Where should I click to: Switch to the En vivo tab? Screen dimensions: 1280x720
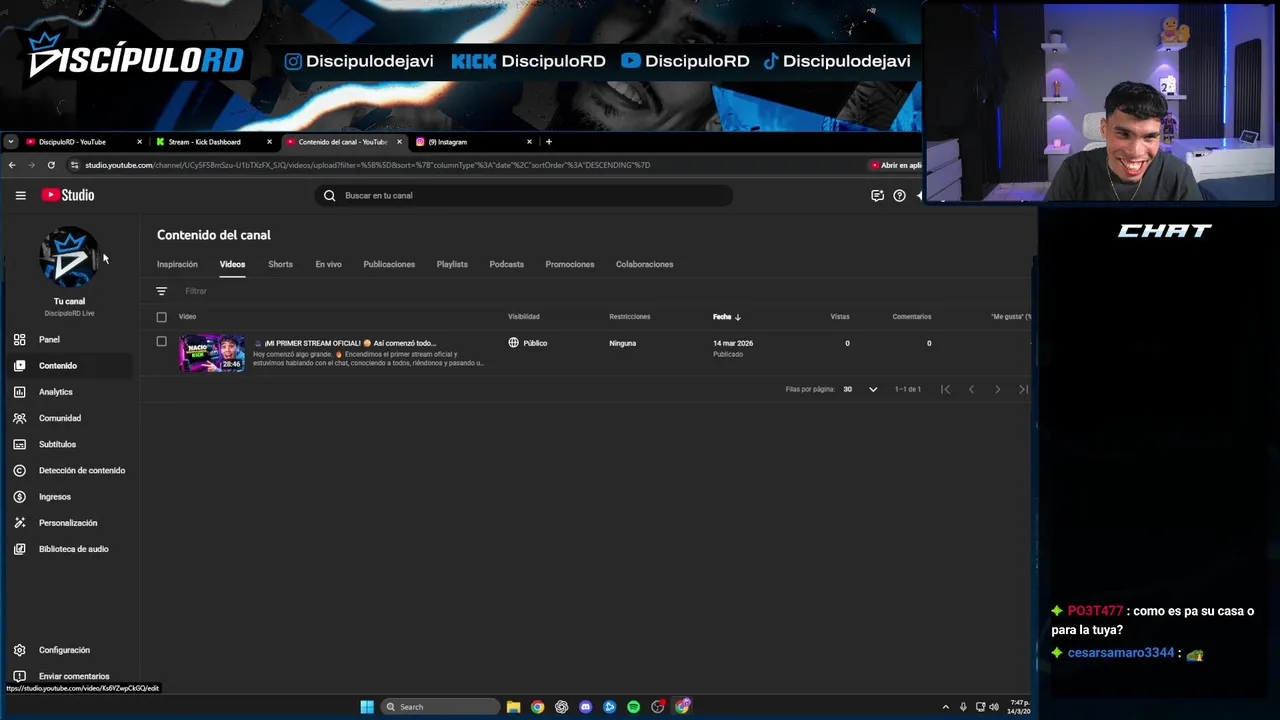click(x=328, y=264)
